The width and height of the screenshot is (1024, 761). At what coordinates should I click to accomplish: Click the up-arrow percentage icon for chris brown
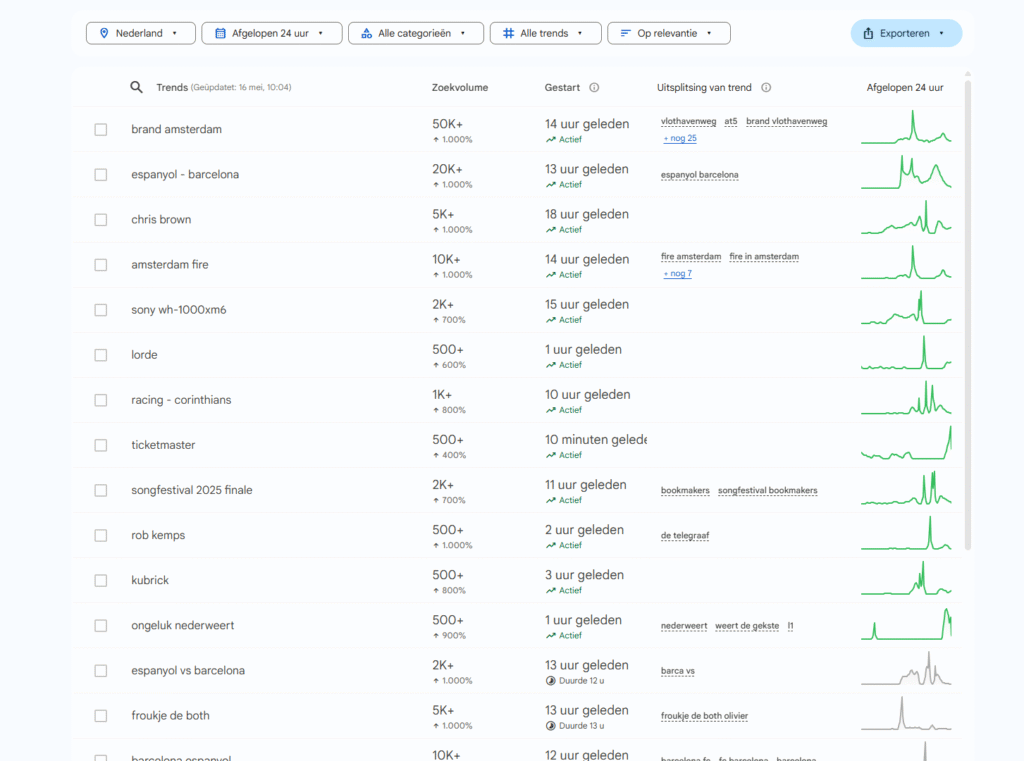tap(436, 230)
